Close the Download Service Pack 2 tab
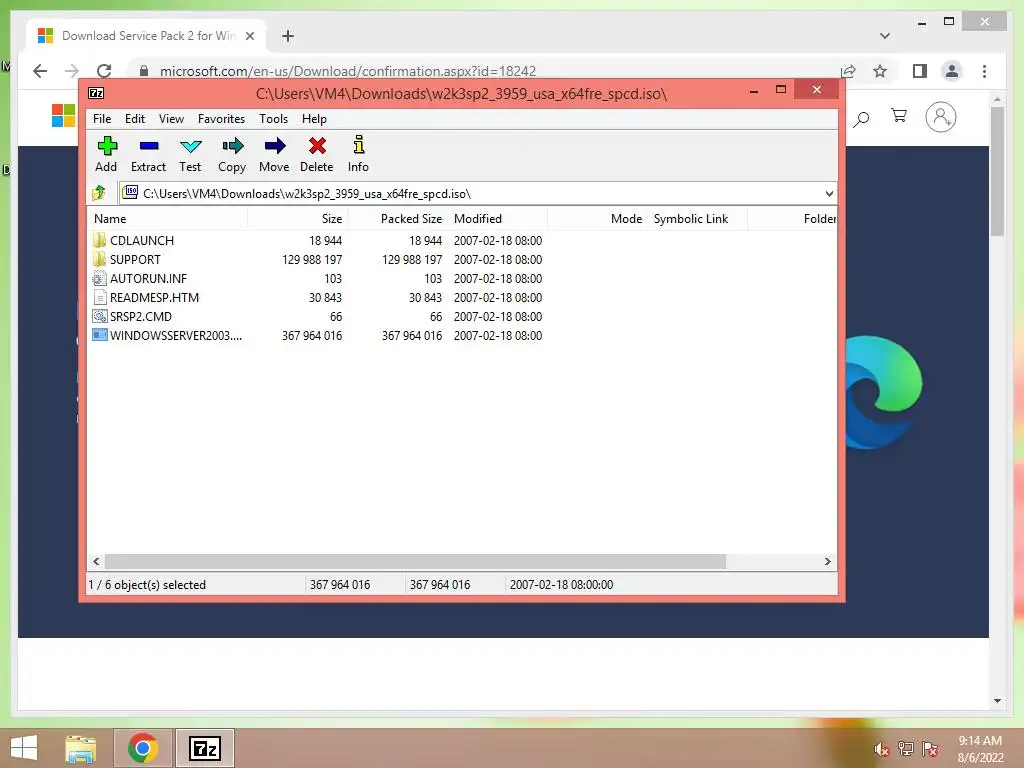Image resolution: width=1024 pixels, height=768 pixels. 250,36
